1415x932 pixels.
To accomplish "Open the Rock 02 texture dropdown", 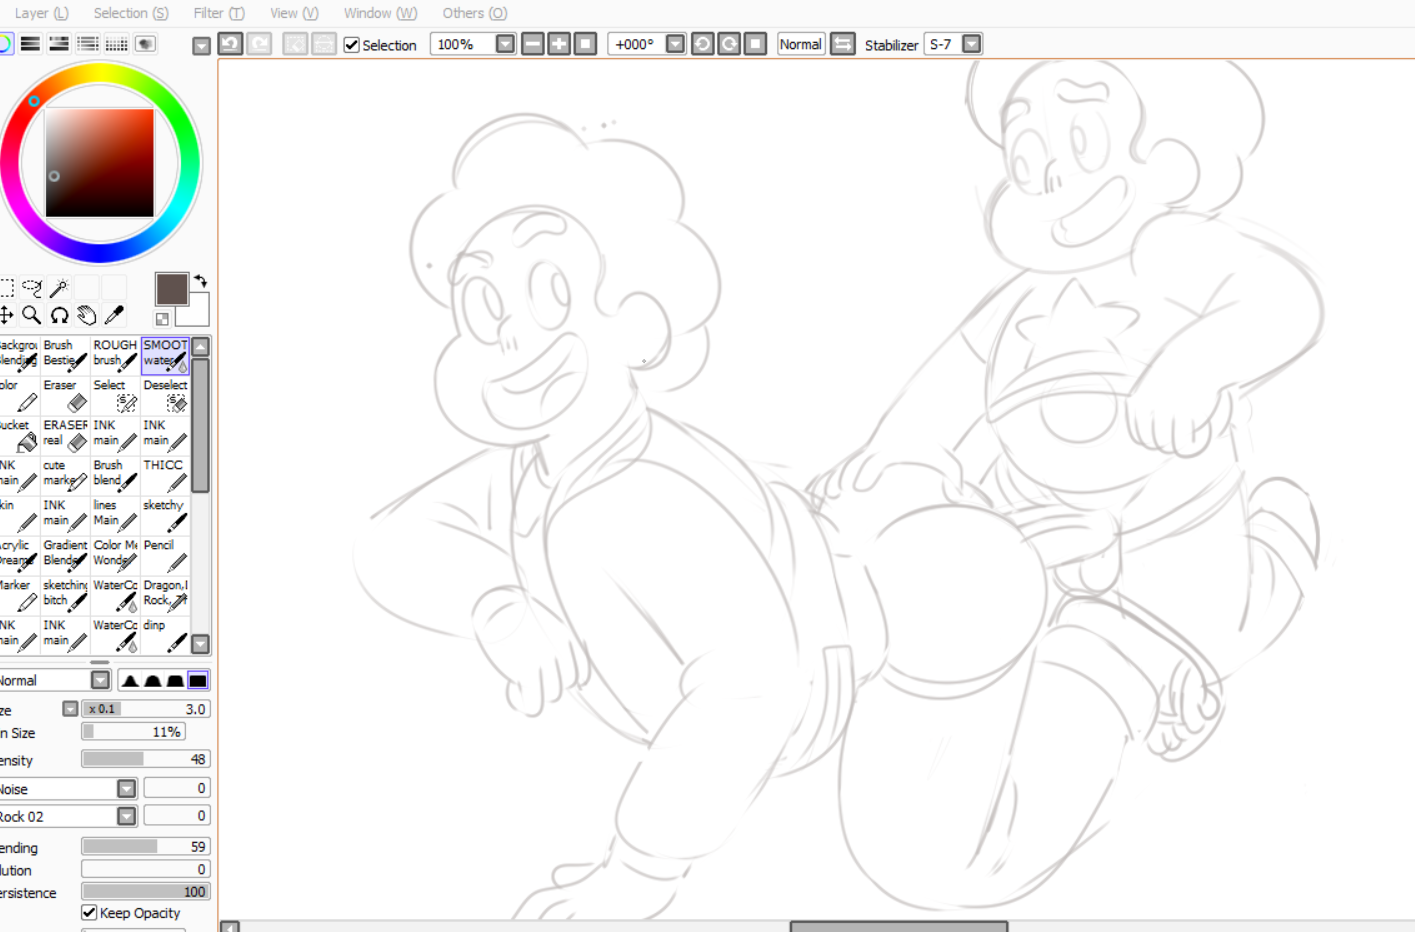I will [126, 816].
